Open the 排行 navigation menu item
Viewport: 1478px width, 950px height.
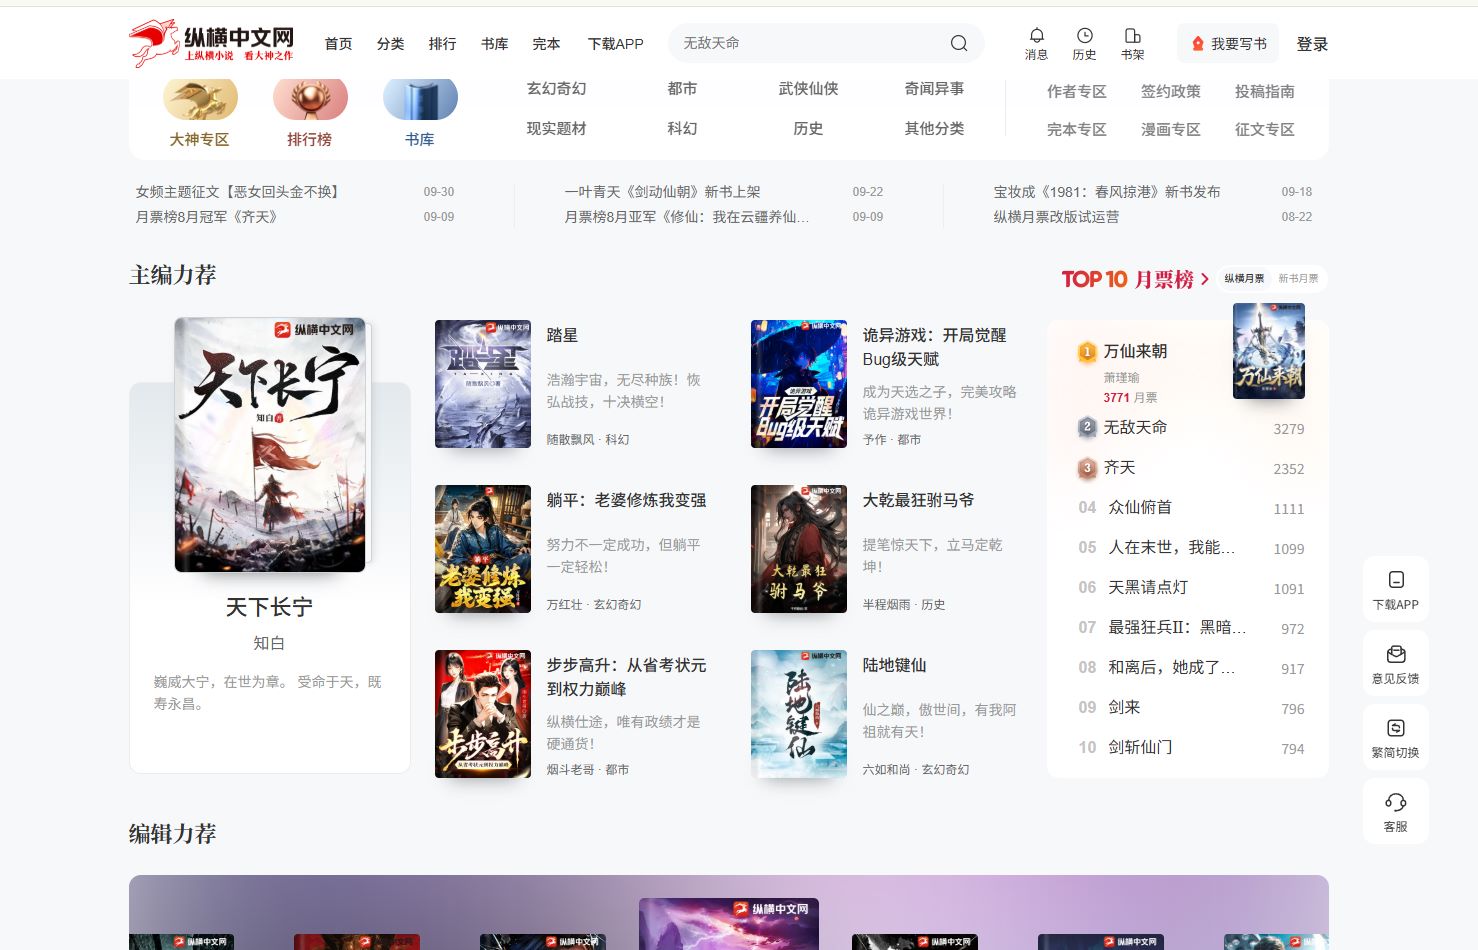point(442,44)
